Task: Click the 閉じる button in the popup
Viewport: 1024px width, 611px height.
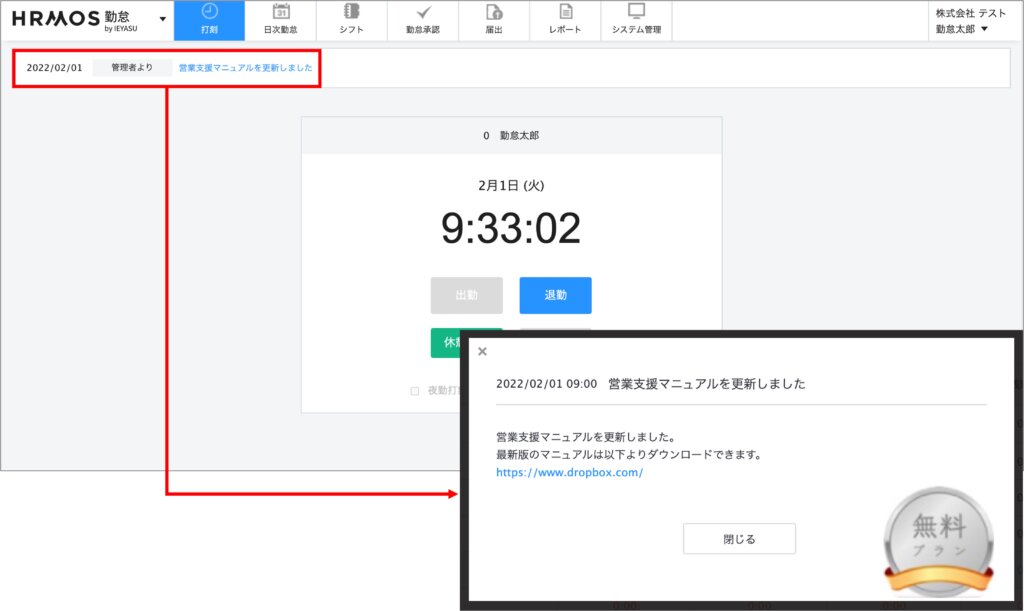Action: pos(739,539)
